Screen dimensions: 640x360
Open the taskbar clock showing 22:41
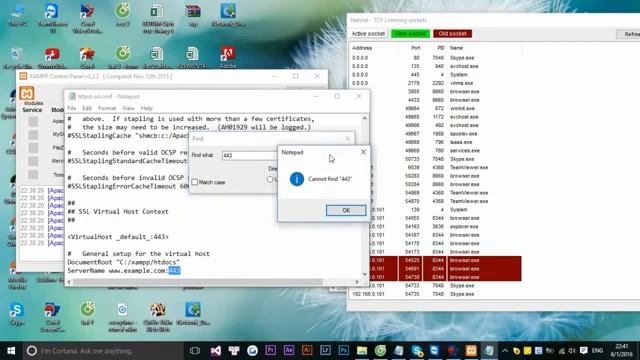click(x=622, y=351)
